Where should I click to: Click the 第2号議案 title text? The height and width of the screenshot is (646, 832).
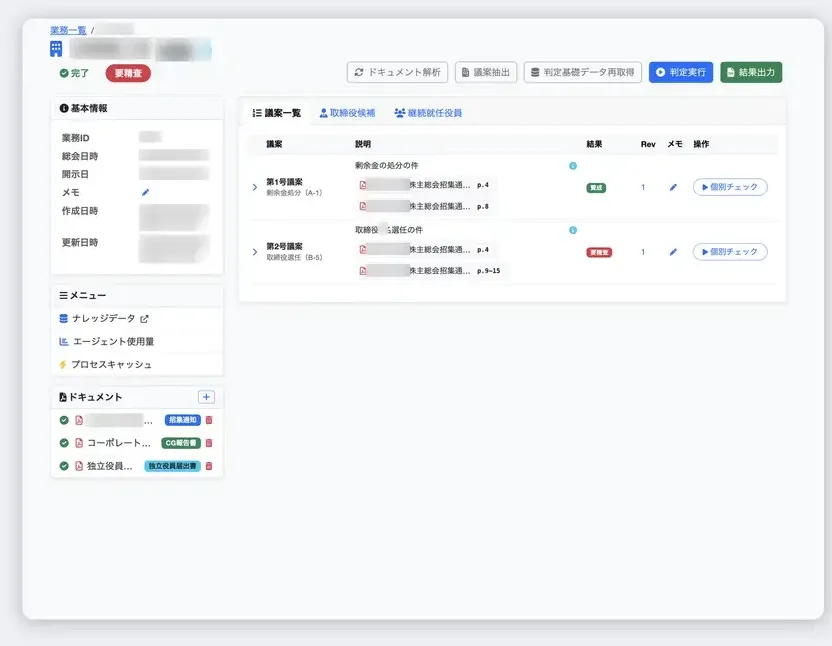(284, 246)
